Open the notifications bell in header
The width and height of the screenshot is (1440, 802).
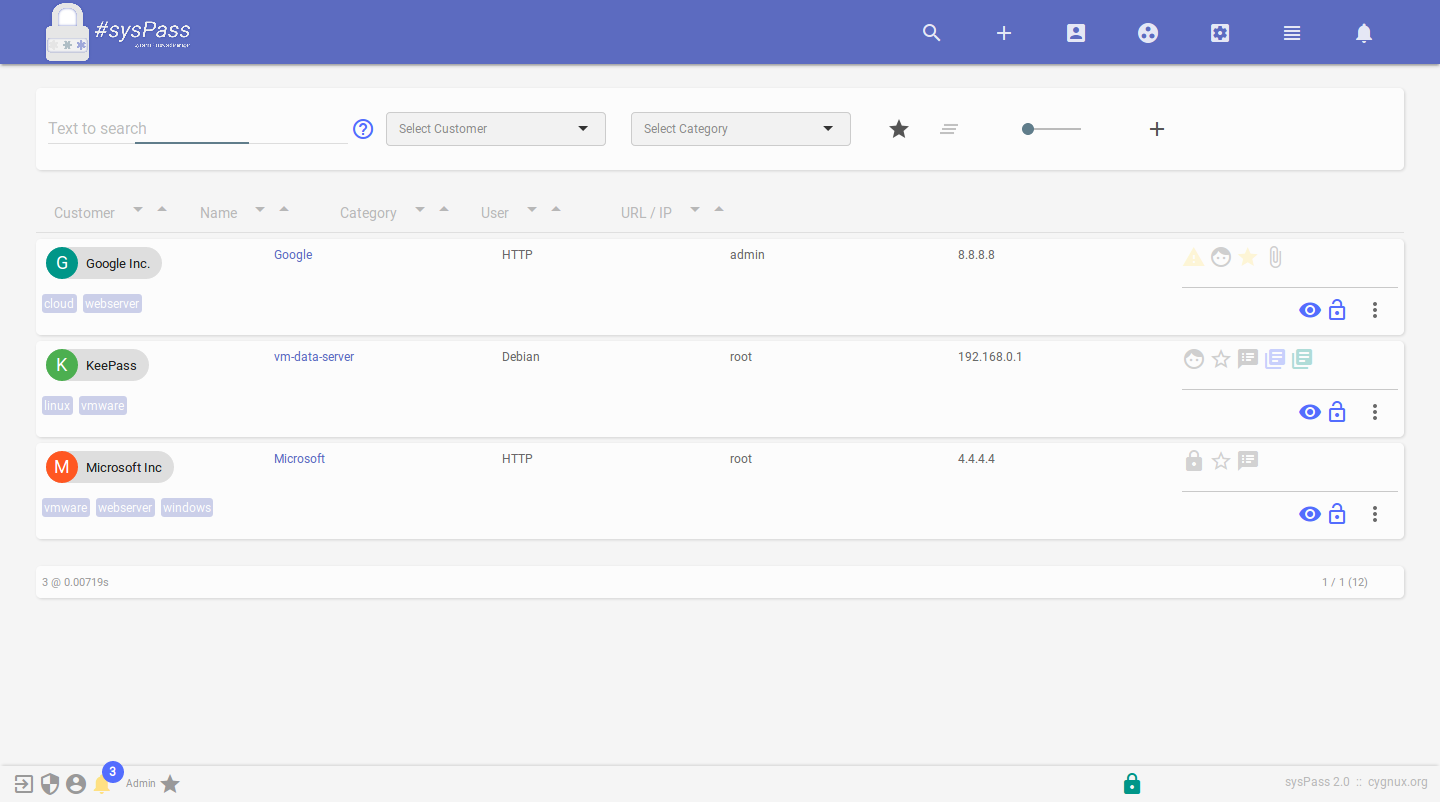tap(1364, 33)
